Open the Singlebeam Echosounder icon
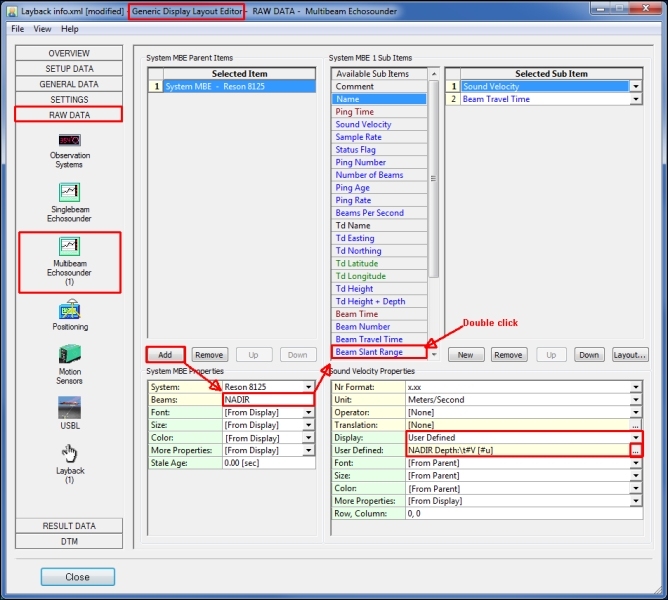This screenshot has width=668, height=600. click(x=69, y=190)
